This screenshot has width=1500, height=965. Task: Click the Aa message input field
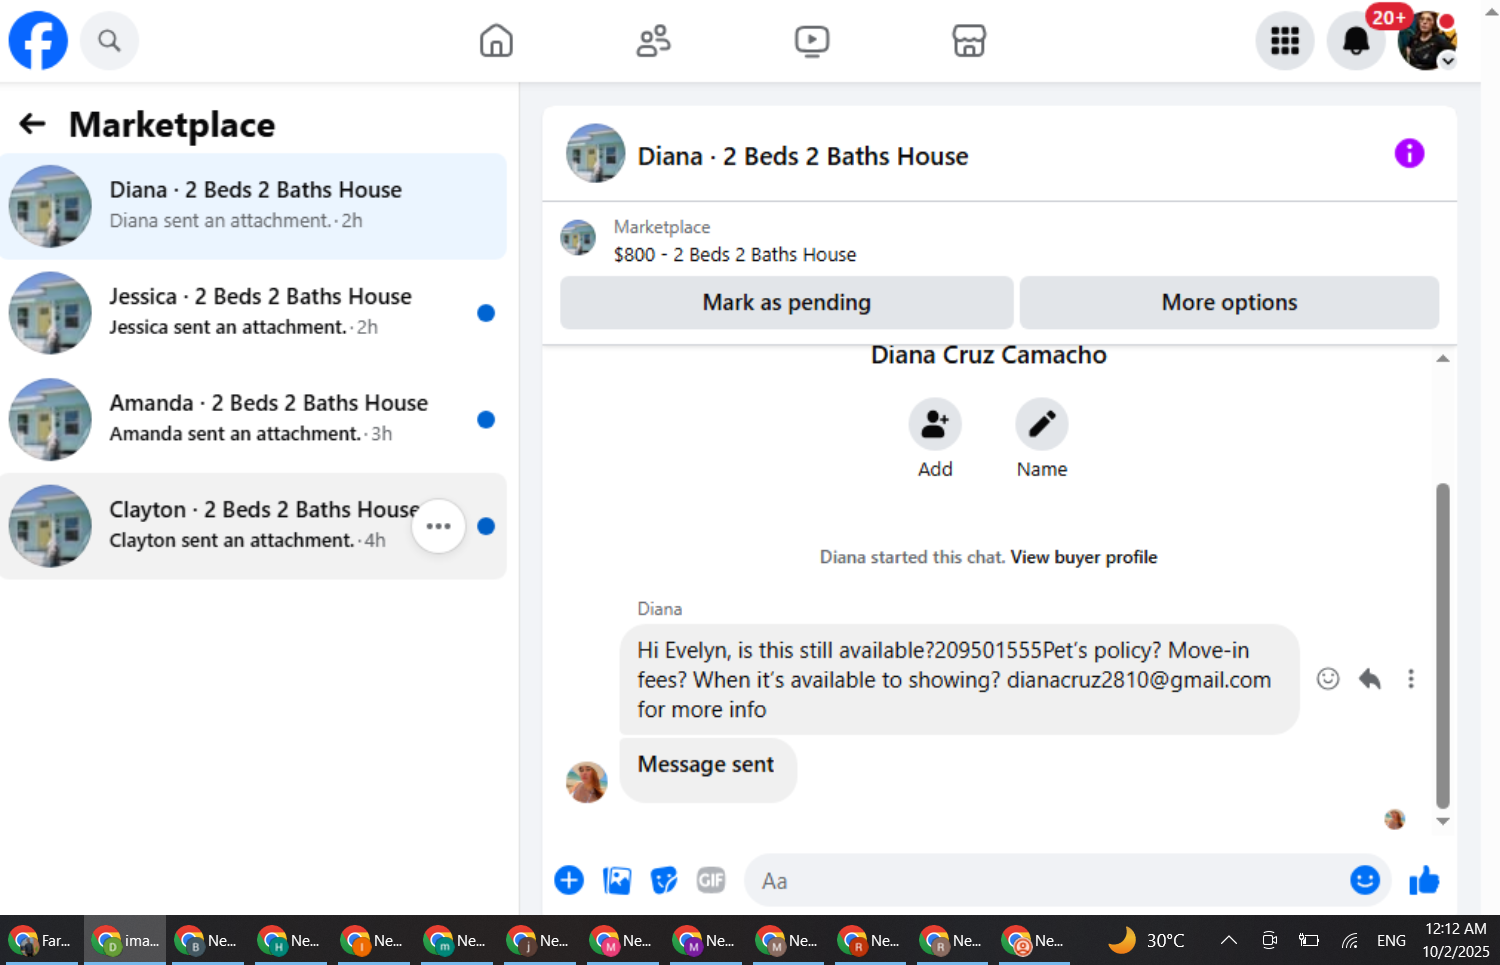click(x=1045, y=880)
